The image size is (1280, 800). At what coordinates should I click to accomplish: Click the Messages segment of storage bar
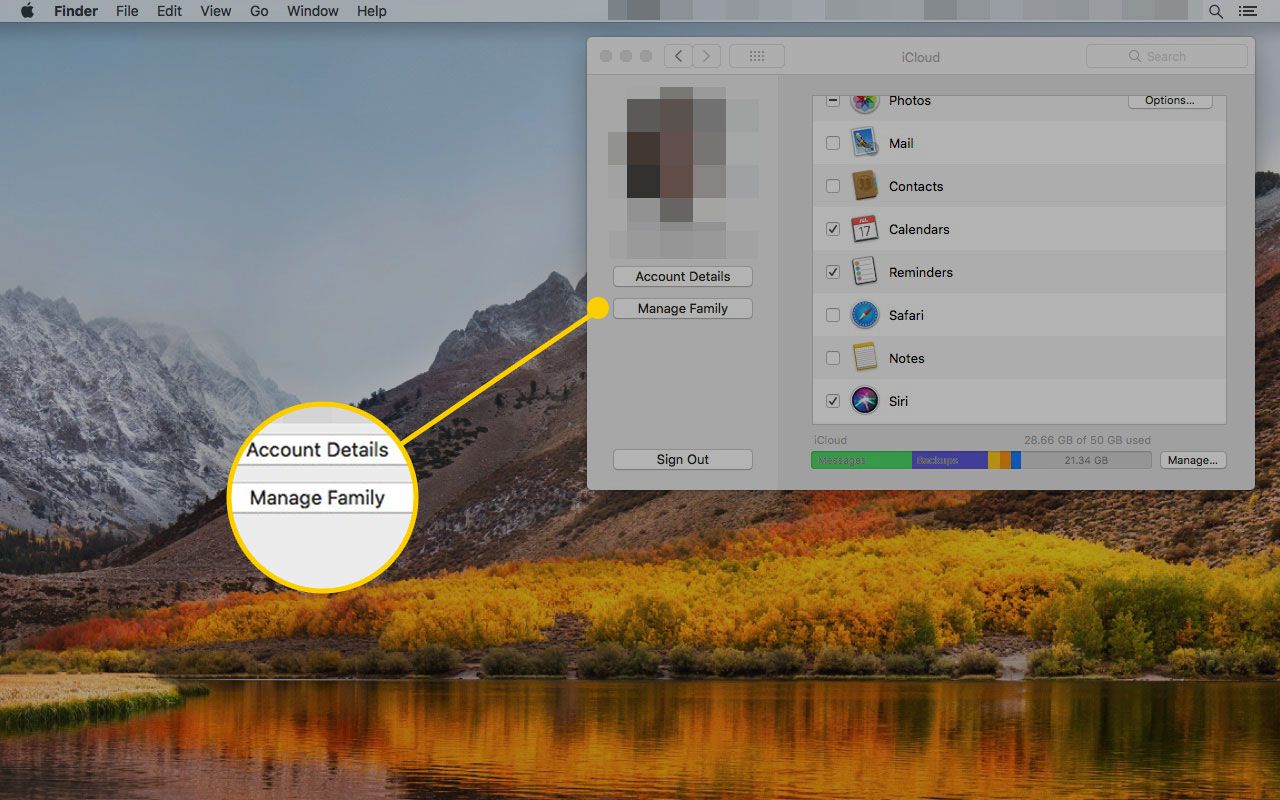coord(861,460)
